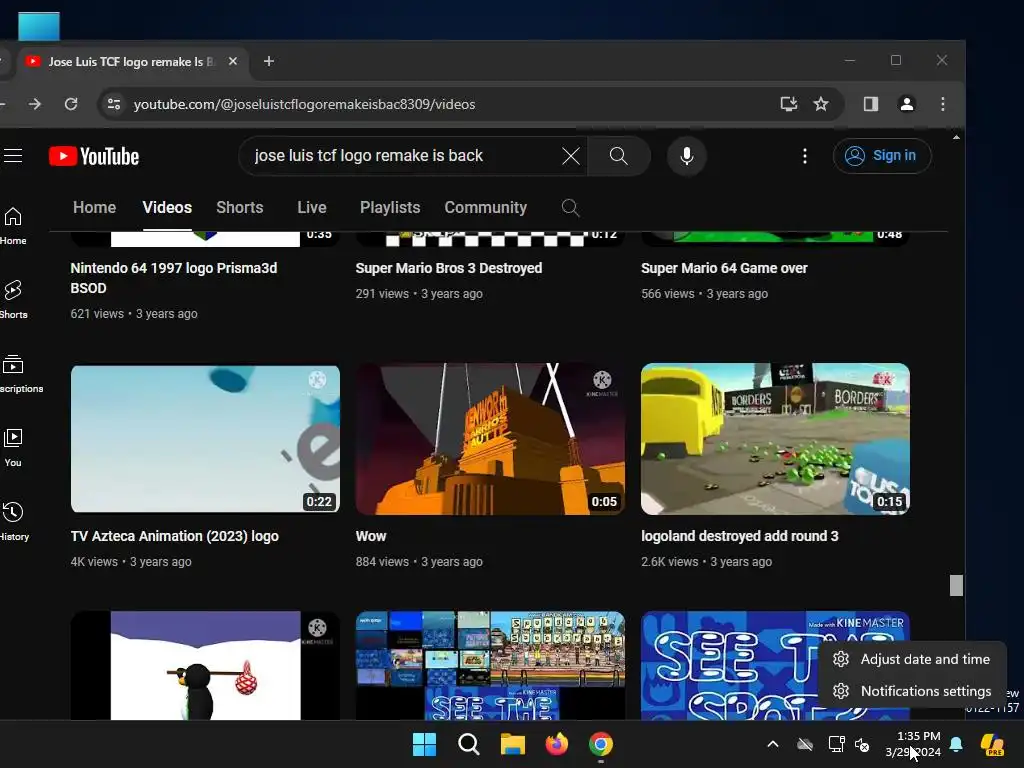The width and height of the screenshot is (1024, 768).
Task: Open the Community channel tab
Action: (x=485, y=208)
